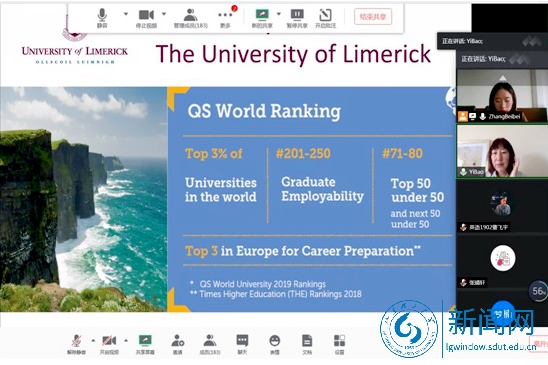Screen dimensions: 548x365
Task: Unmute the microphone in the bottom toolbar
Action: point(77,344)
